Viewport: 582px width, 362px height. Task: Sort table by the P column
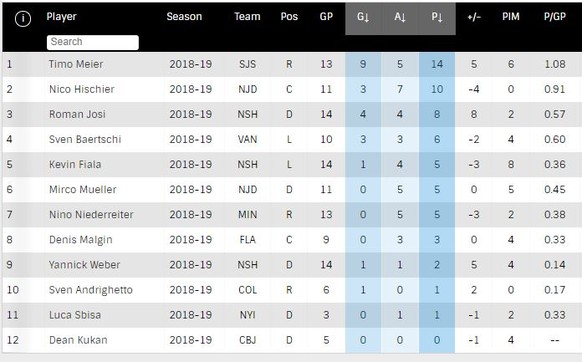point(437,17)
